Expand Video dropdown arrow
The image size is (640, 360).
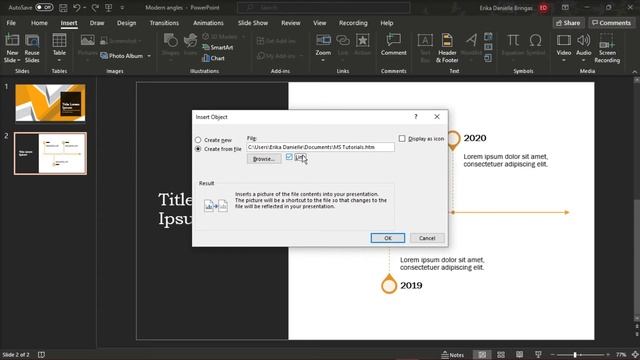tap(564, 60)
